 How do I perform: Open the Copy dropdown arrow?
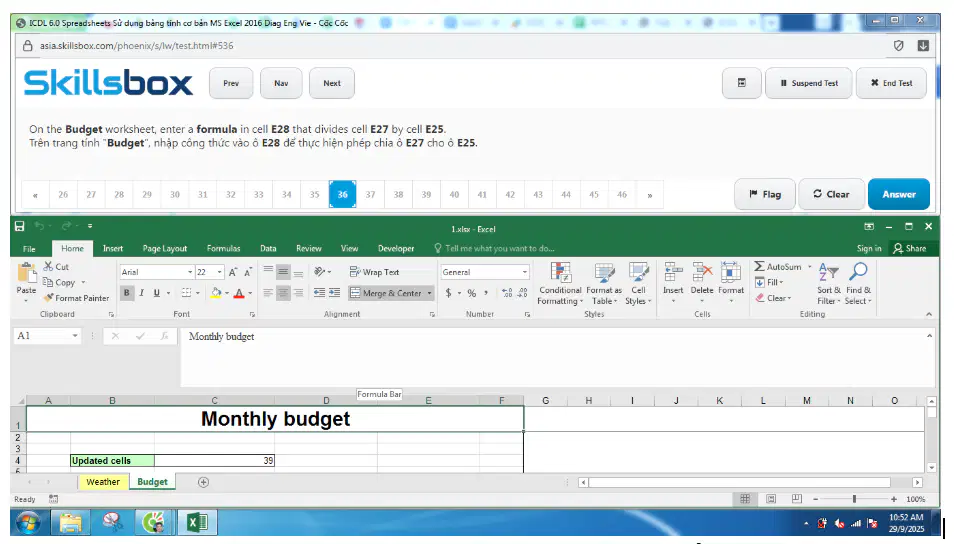click(83, 282)
